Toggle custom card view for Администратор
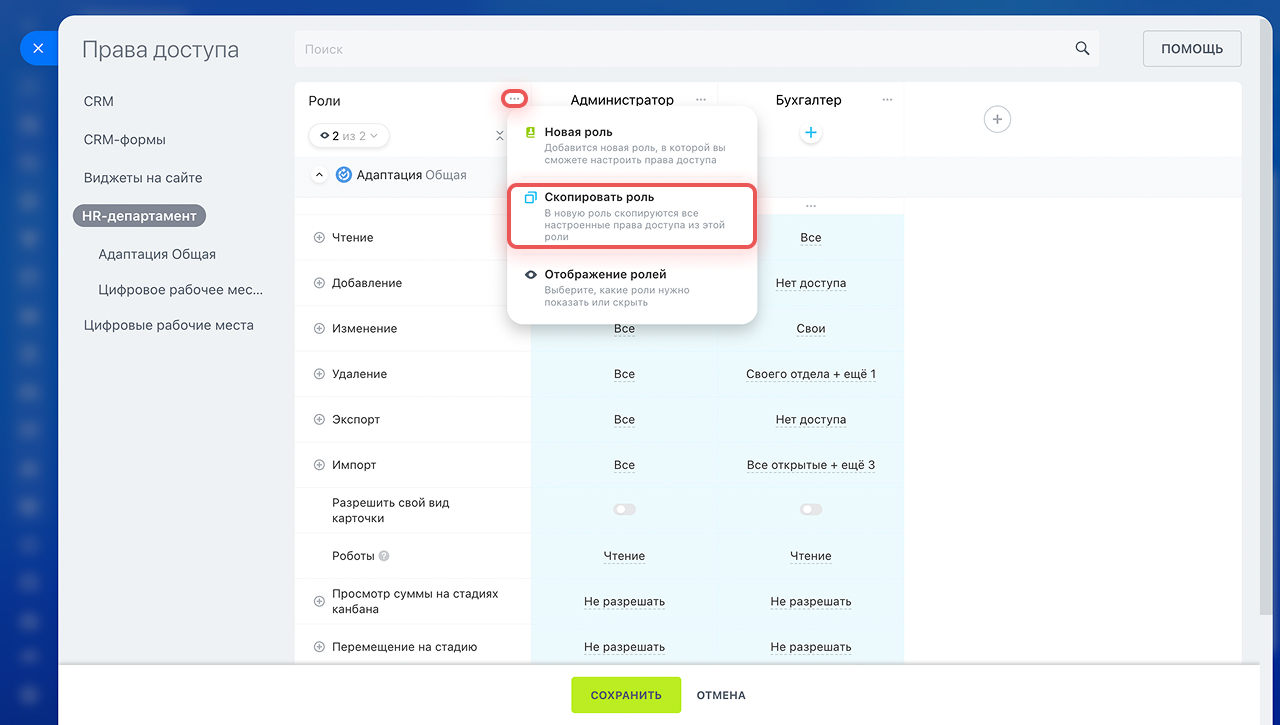The width and height of the screenshot is (1280, 725). pos(624,510)
